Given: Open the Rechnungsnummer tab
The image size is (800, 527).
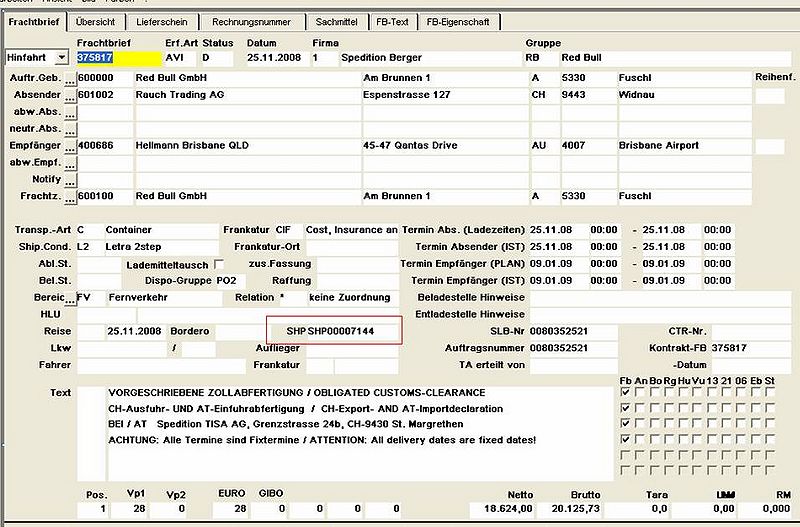Looking at the screenshot, I should (x=252, y=22).
